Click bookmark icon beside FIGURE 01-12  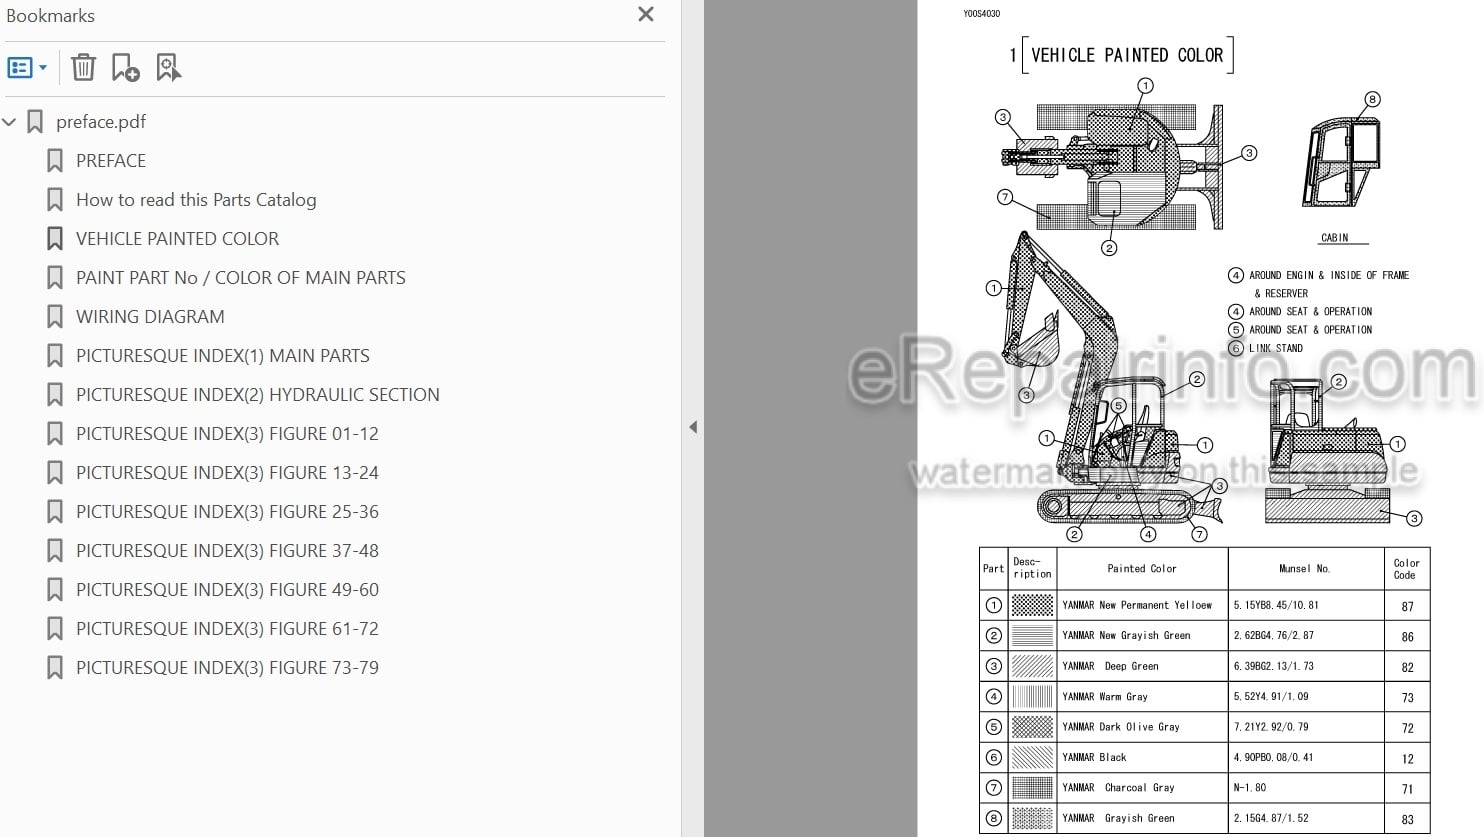pos(55,434)
